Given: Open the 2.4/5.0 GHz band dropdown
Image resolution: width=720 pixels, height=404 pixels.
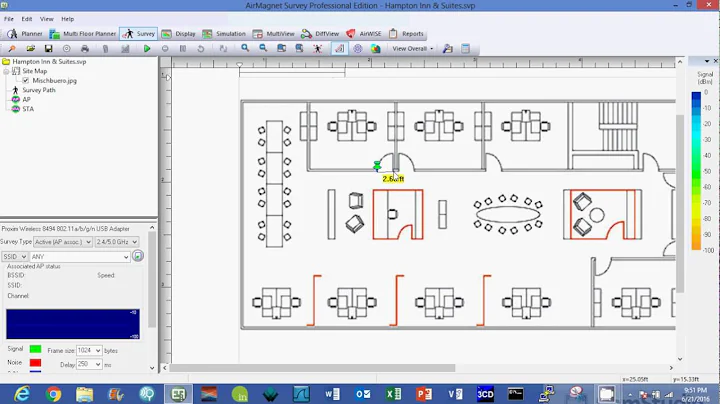Looking at the screenshot, I should [x=117, y=241].
